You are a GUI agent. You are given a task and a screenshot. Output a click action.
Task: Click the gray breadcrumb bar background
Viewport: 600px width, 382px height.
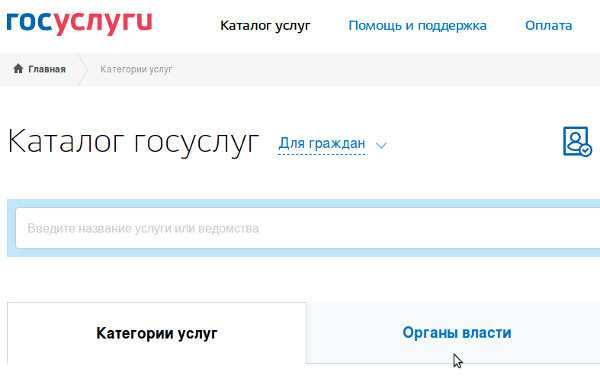click(x=383, y=69)
